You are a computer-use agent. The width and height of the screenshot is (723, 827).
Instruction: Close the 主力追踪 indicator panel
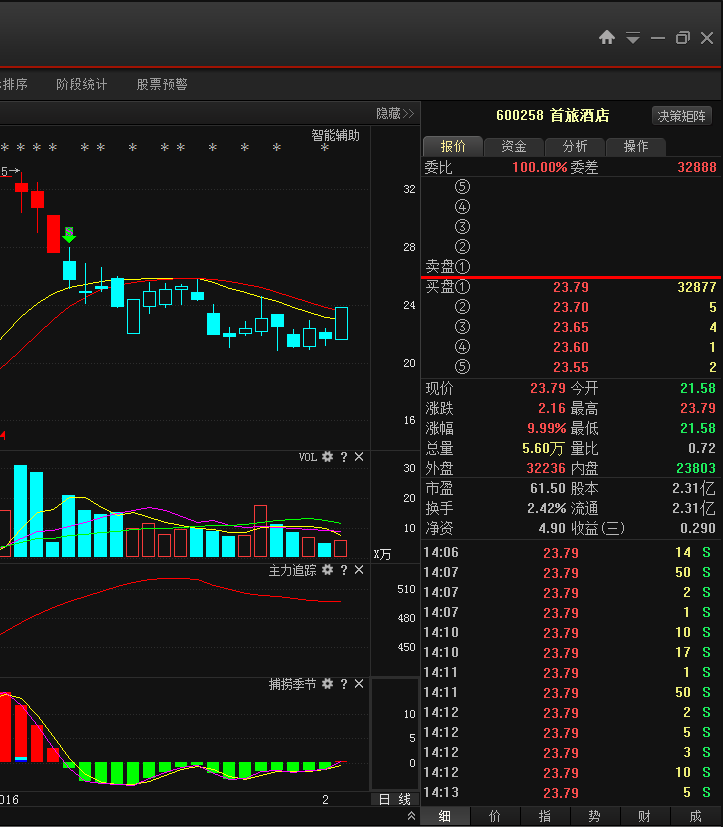pos(359,570)
